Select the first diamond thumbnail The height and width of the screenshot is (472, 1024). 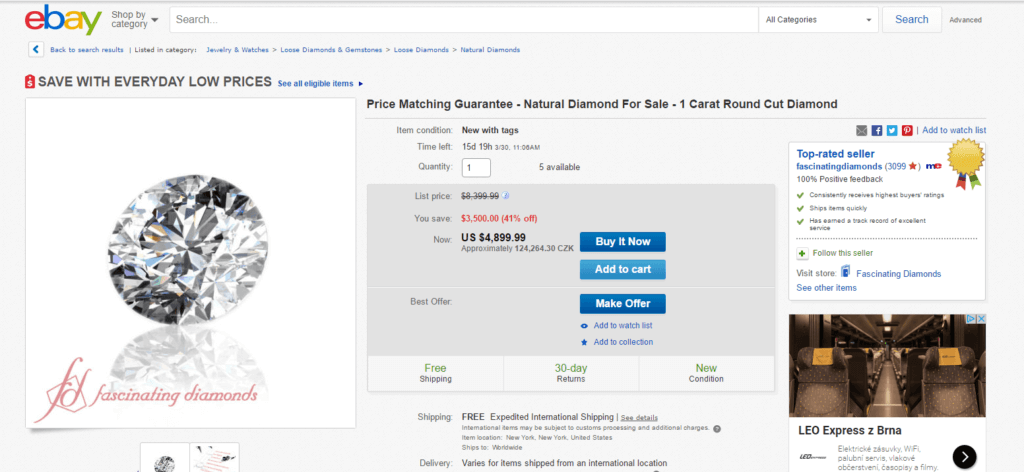tap(165, 458)
